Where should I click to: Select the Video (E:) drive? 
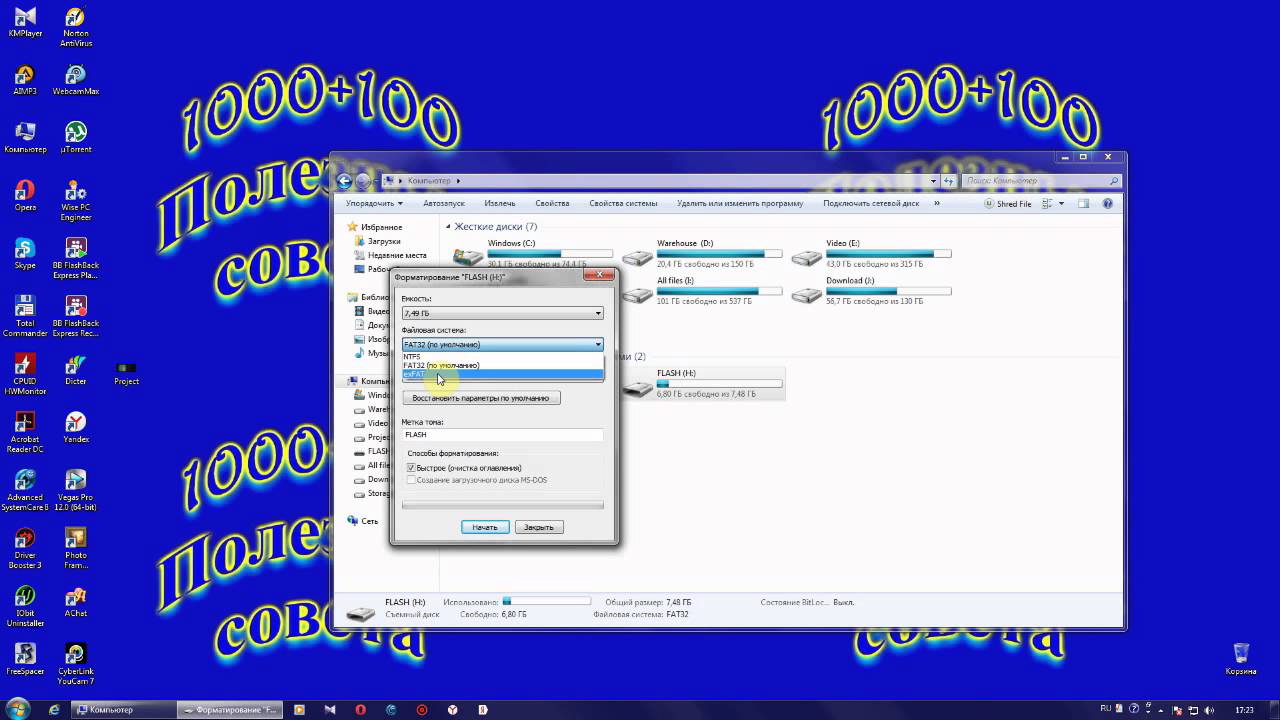pyautogui.click(x=872, y=253)
